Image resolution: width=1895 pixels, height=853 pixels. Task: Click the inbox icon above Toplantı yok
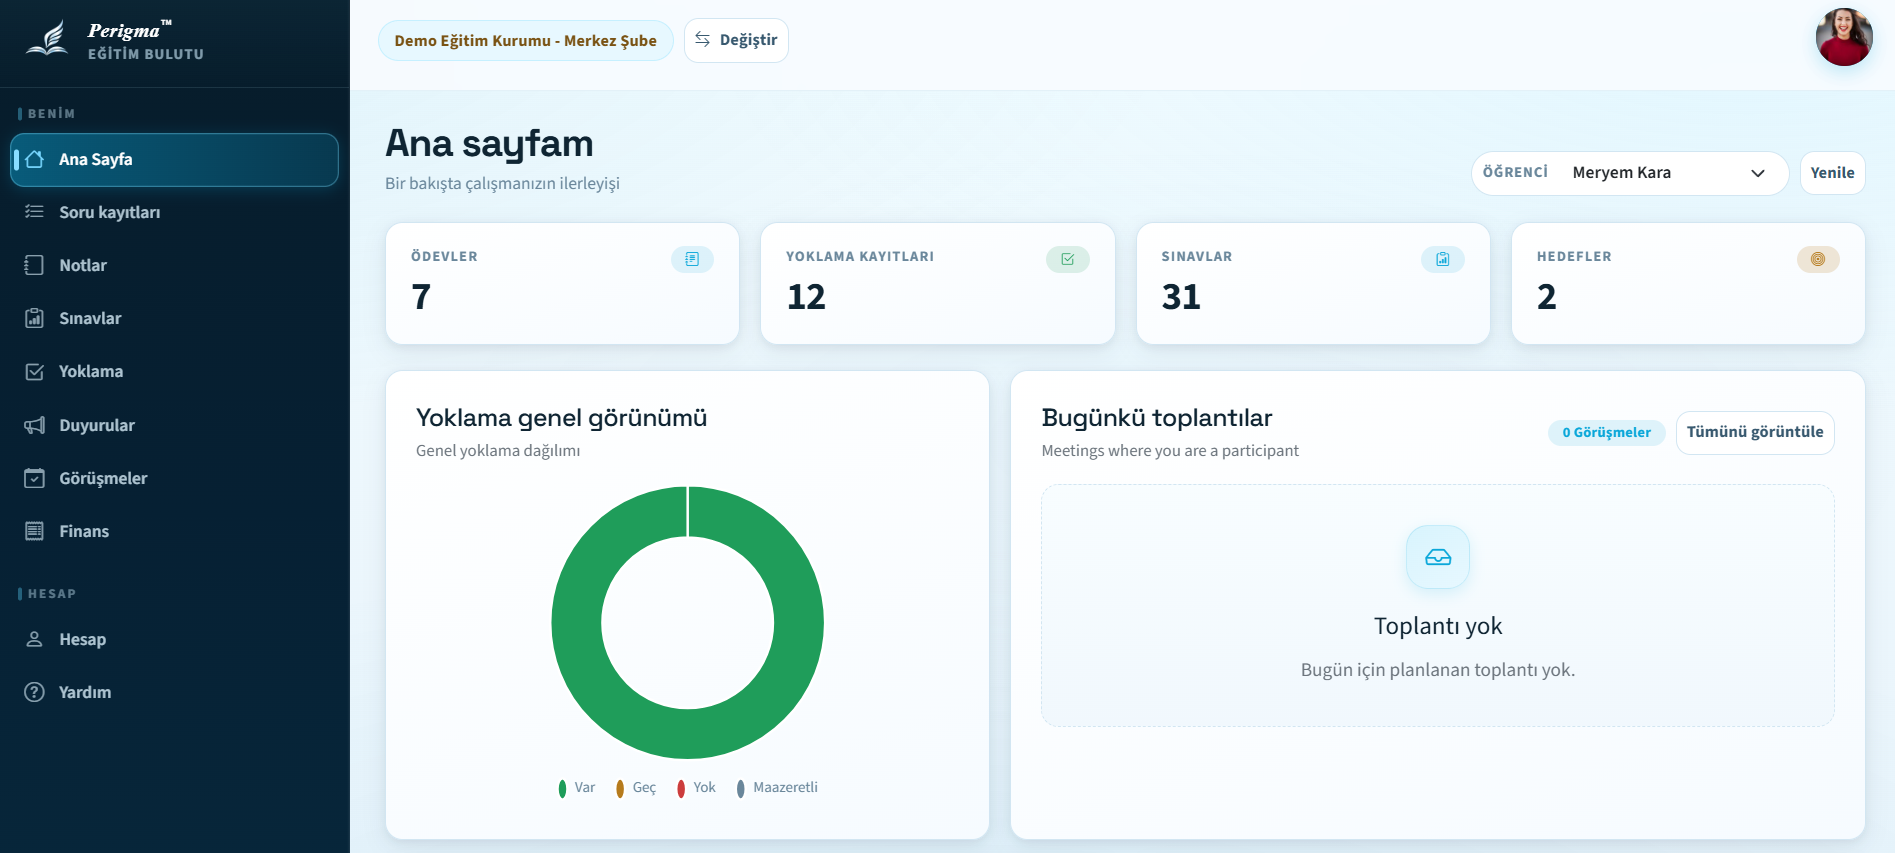[x=1437, y=557]
